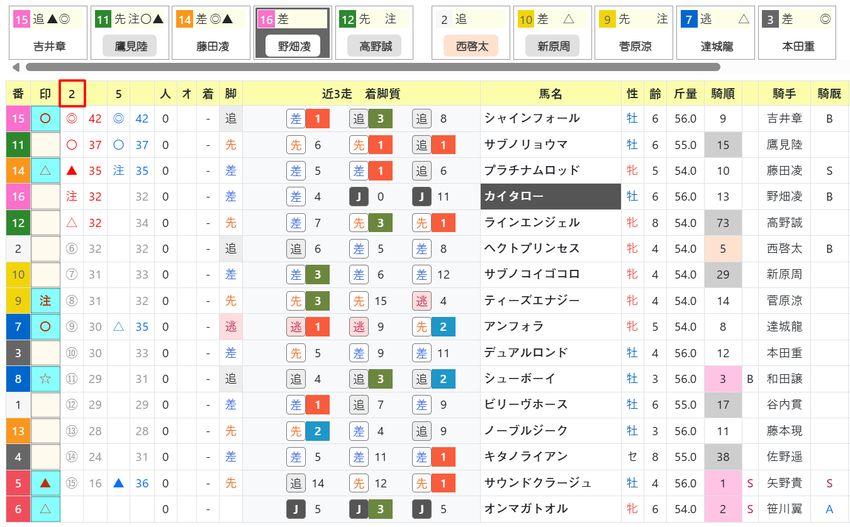Viewport: 850px width, 527px height.
Task: Select horse card 9 菅原涼
Action: 634,33
